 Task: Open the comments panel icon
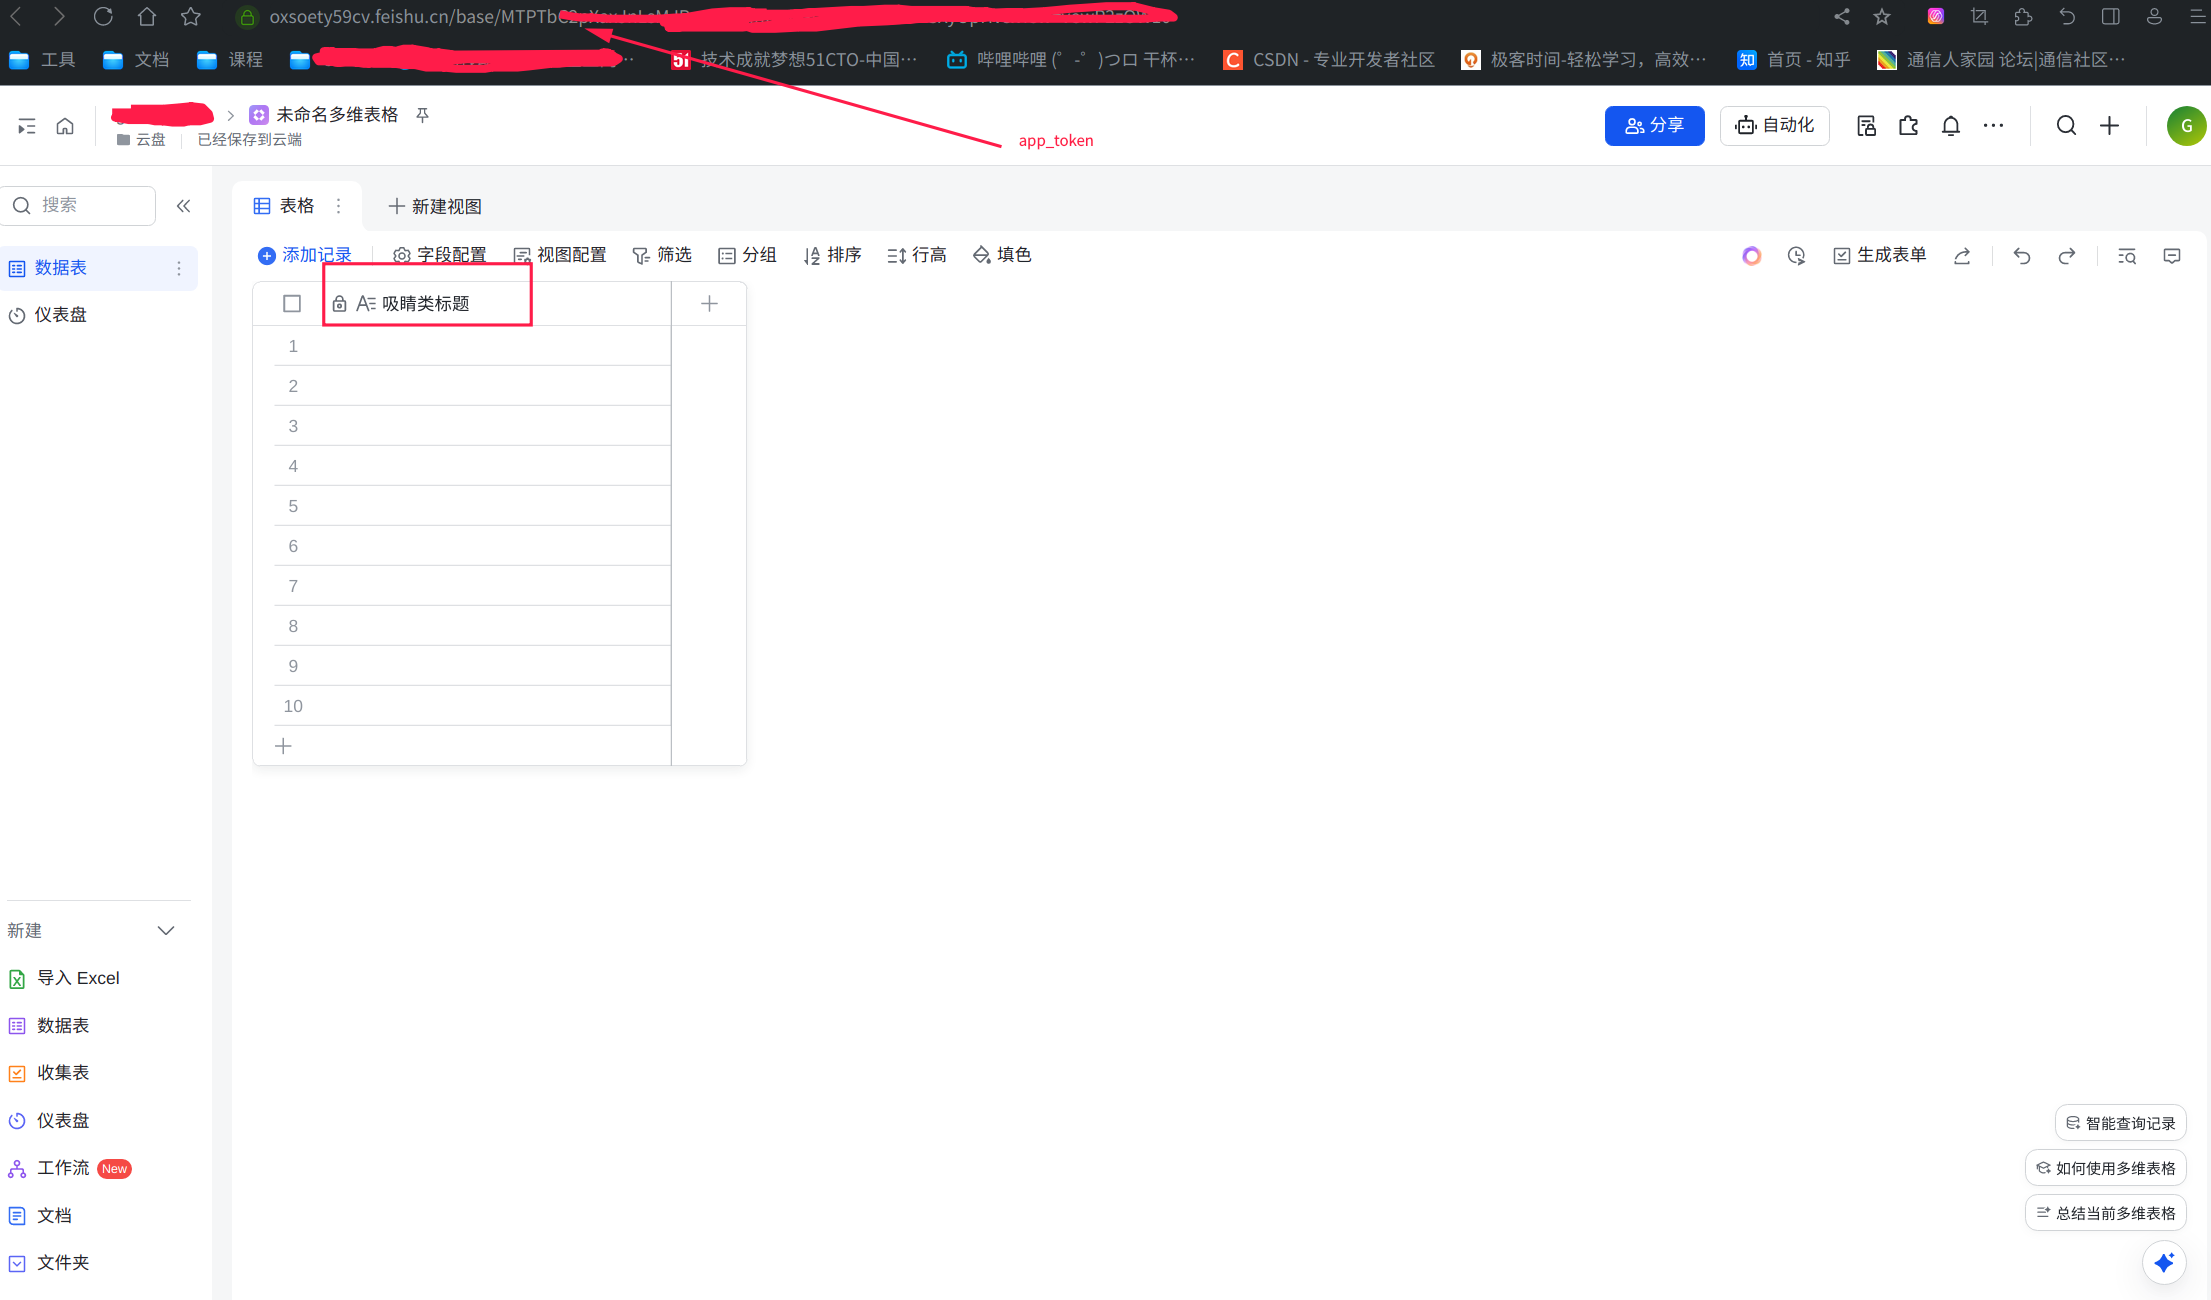[2171, 256]
